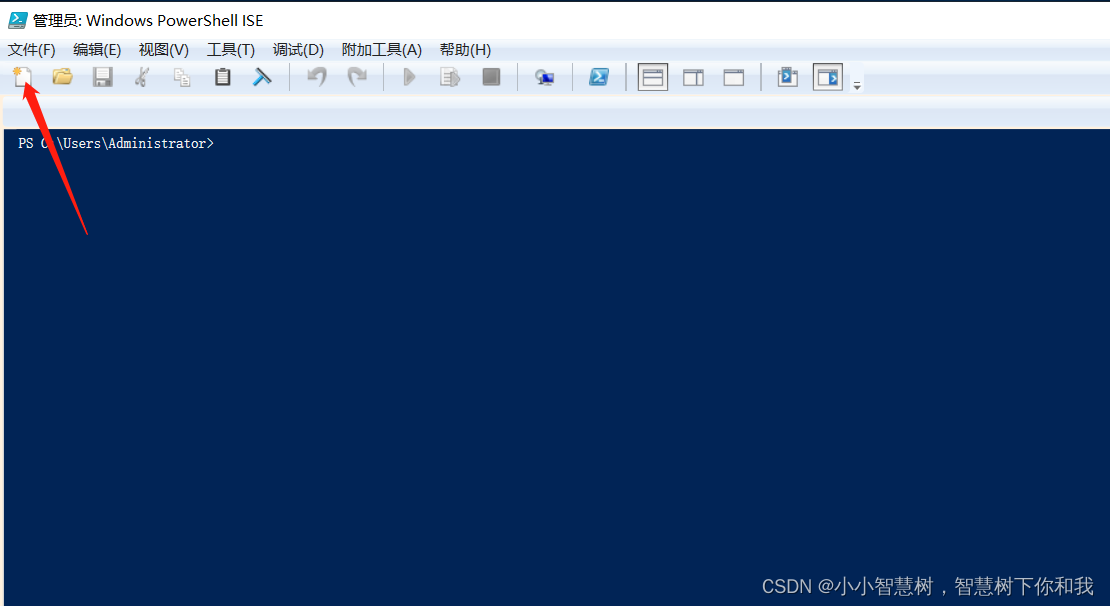This screenshot has width=1110, height=606.
Task: Create a new script with New icon
Action: pos(23,76)
